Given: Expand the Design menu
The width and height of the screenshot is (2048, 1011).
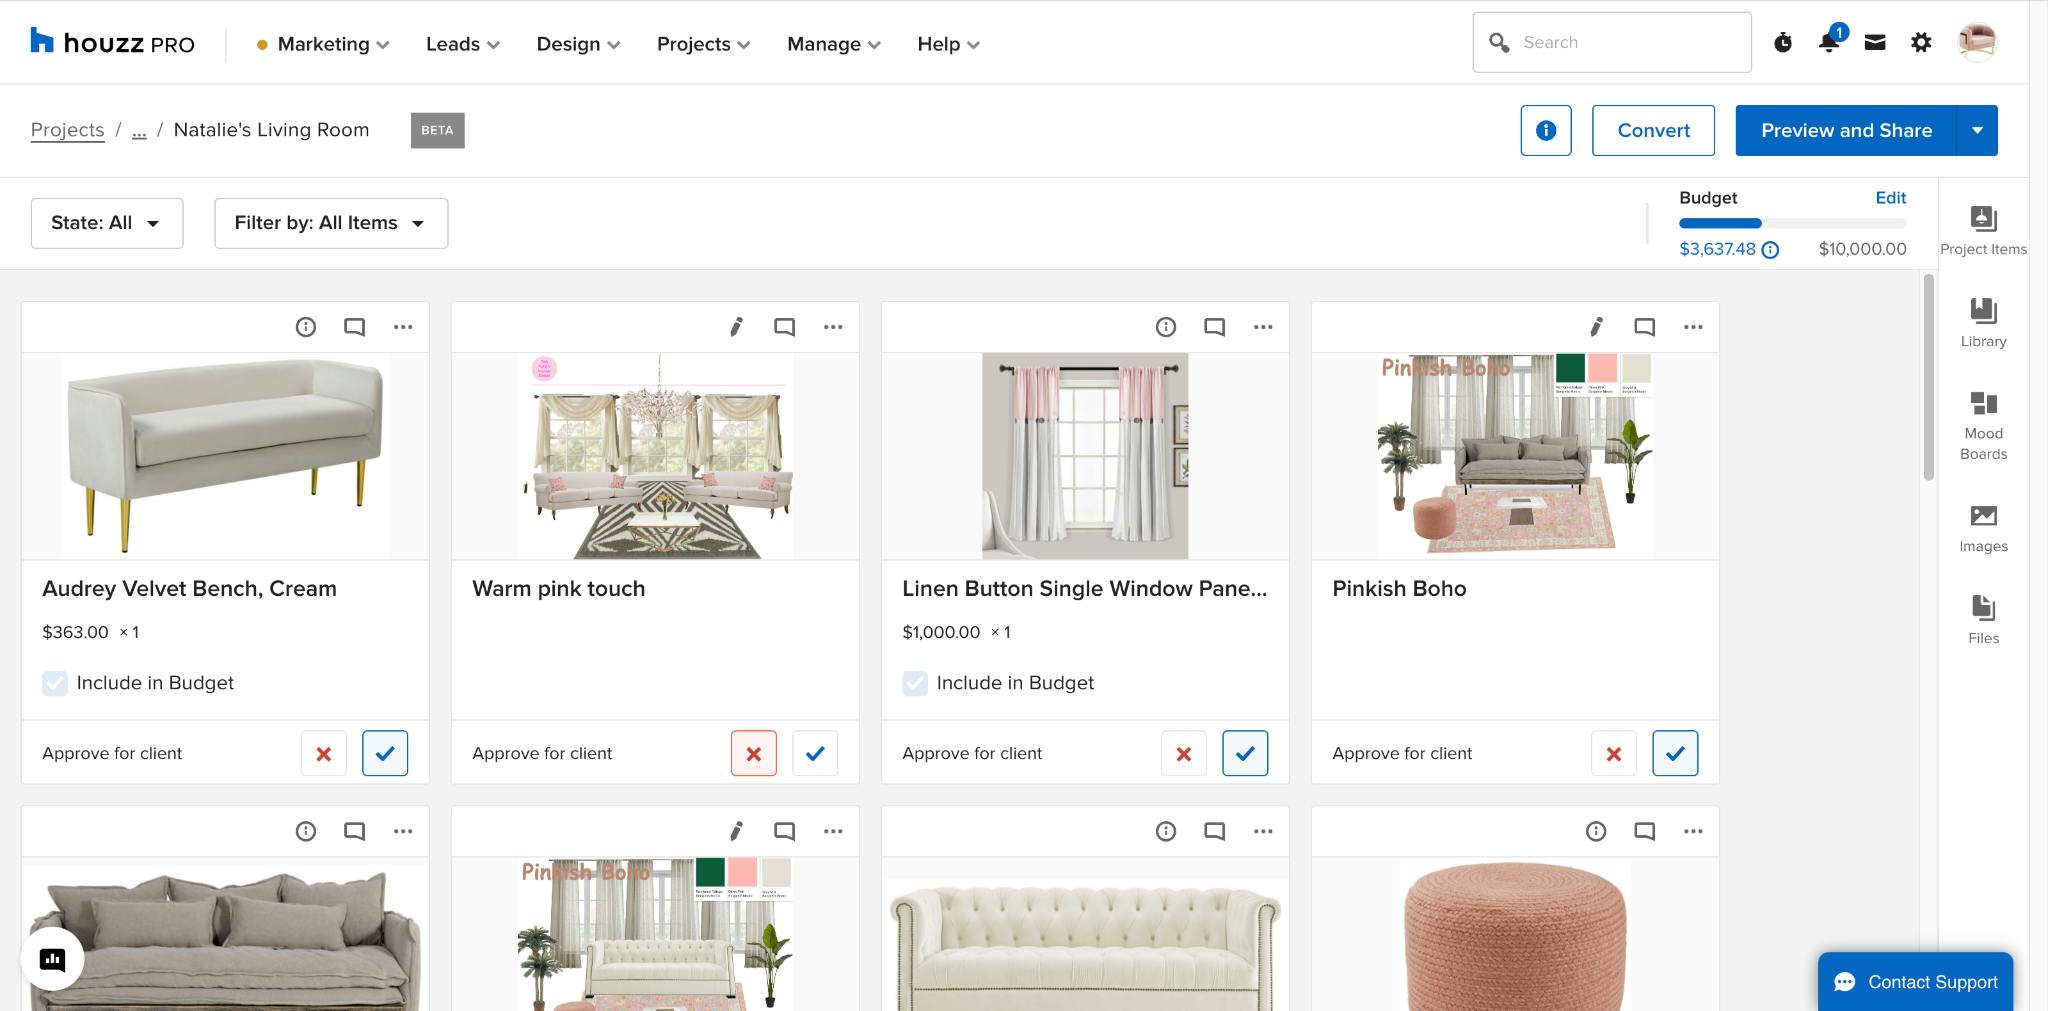Looking at the screenshot, I should pos(578,44).
